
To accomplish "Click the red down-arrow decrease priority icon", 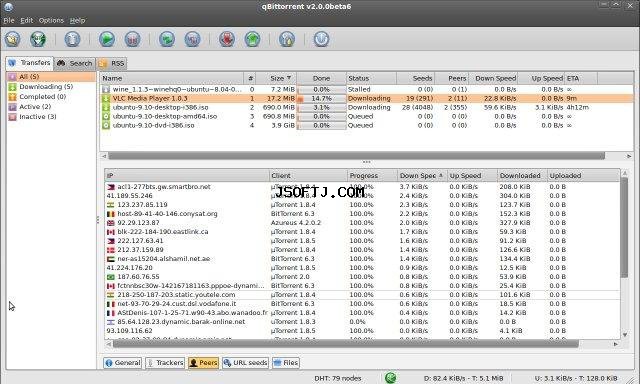I will coord(227,39).
